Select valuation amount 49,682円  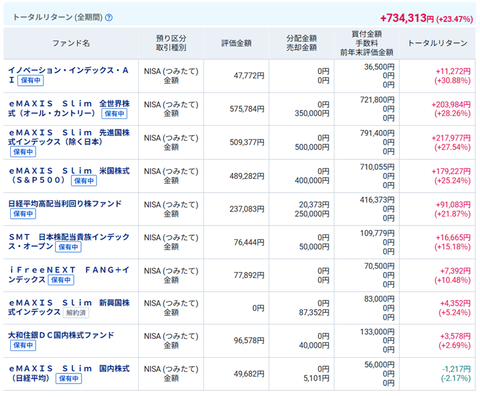249,374
